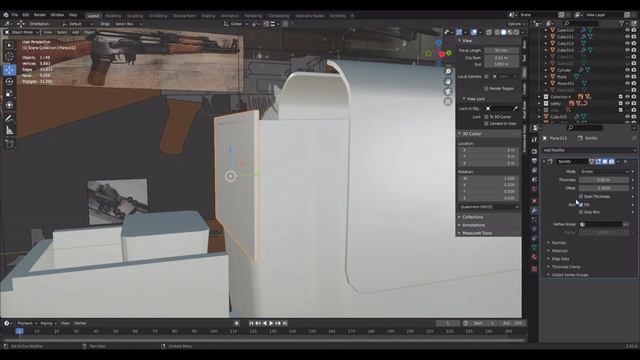
Task: Click the Thickness value slider
Action: (604, 180)
